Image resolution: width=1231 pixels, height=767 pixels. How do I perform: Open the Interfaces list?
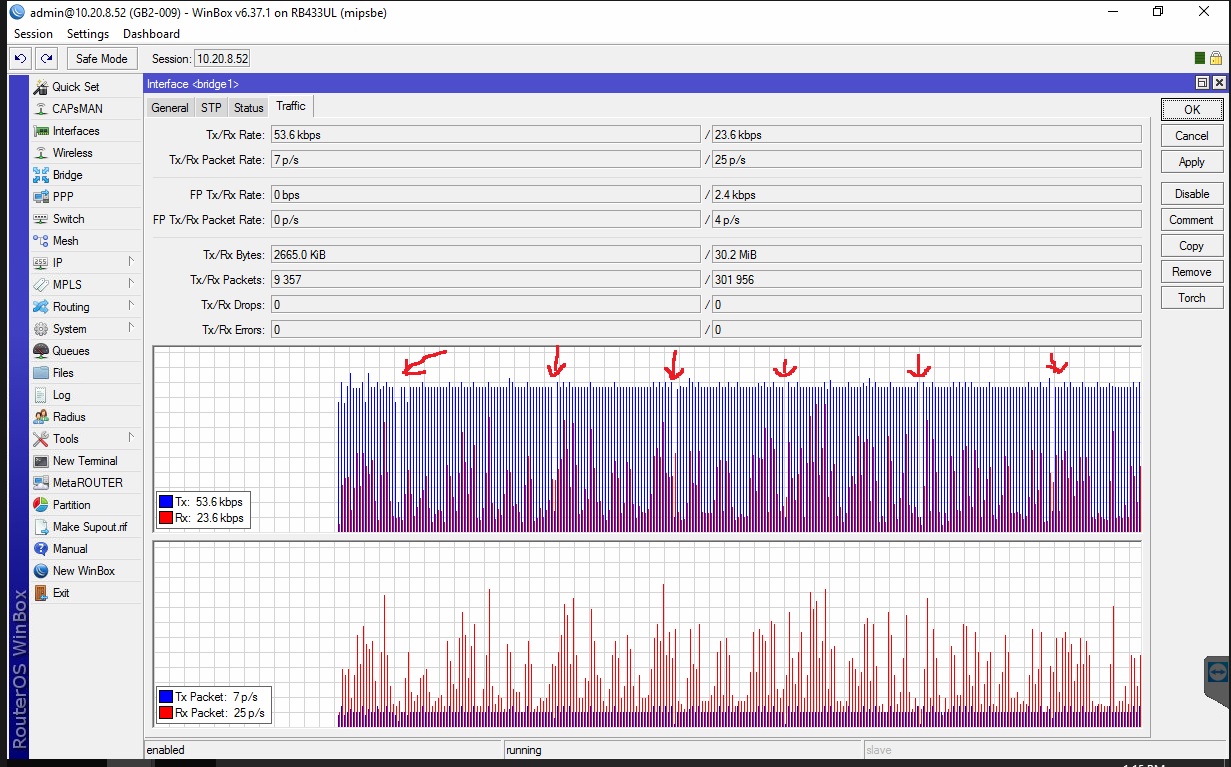(76, 131)
